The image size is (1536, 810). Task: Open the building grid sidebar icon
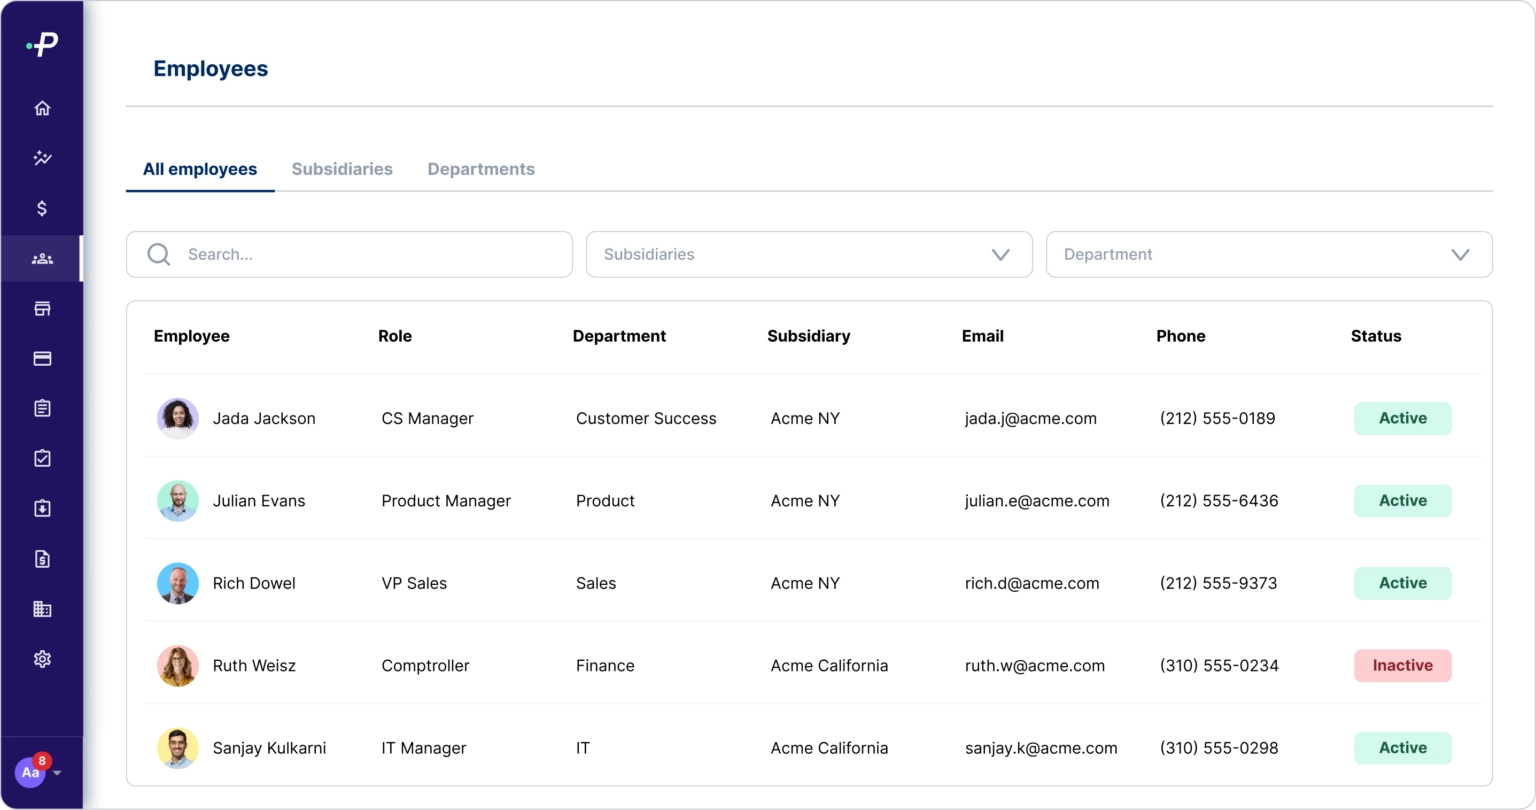[42, 609]
